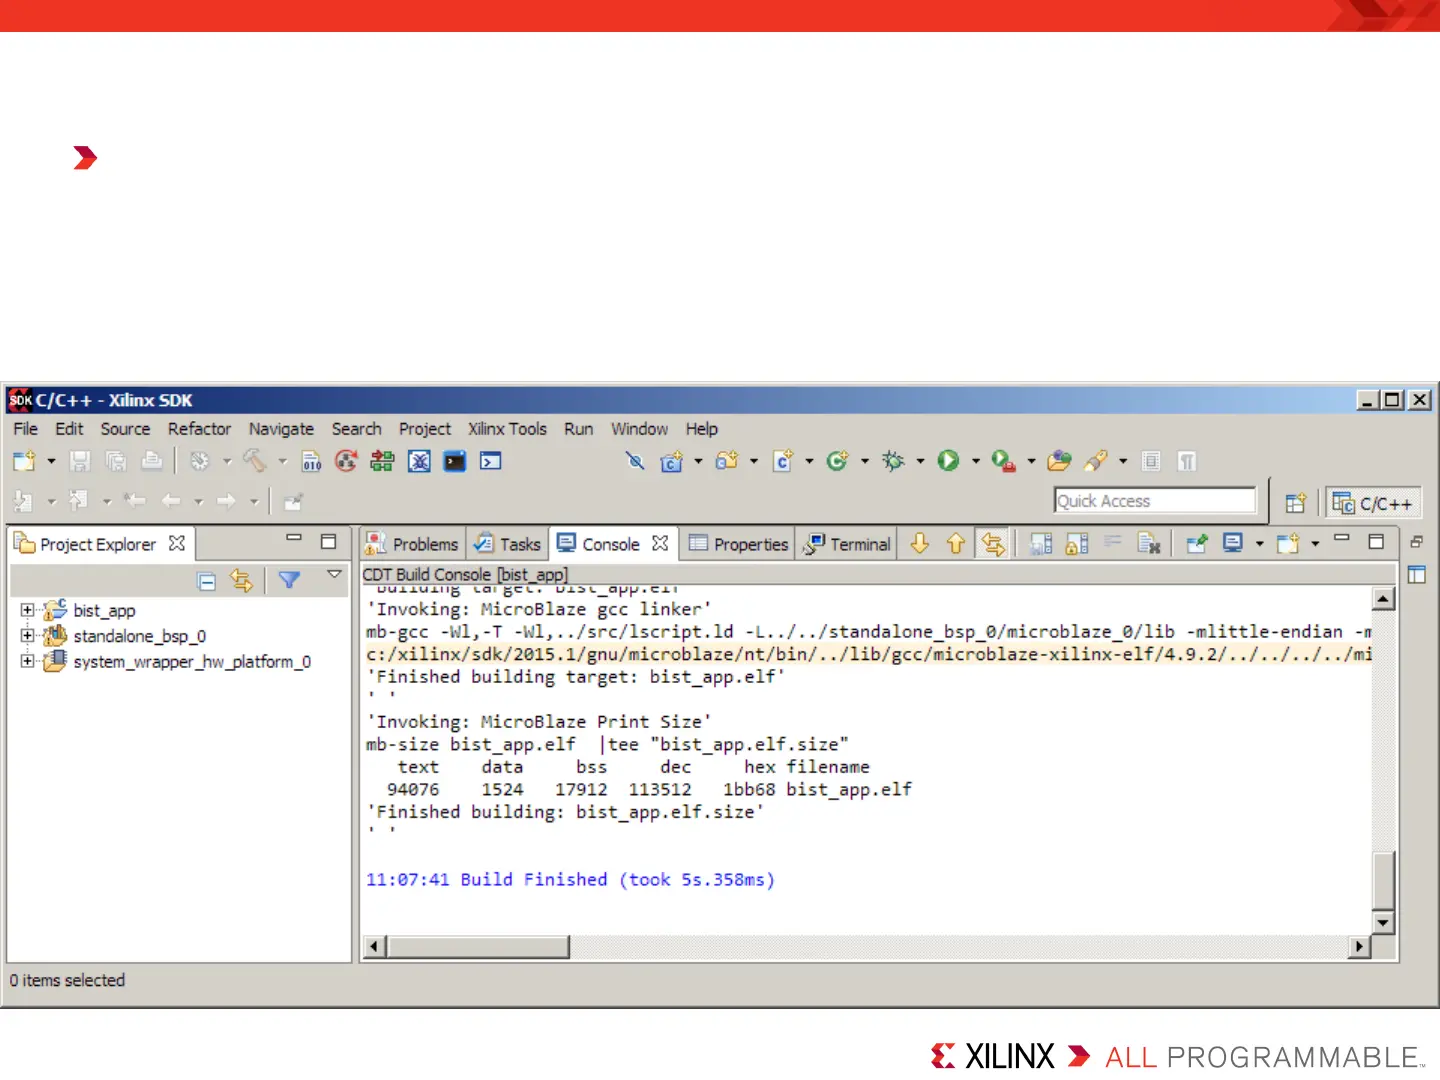Expand system_wrapper_hw_platform_0 node
Screen dimensions: 1440x1080
pyautogui.click(x=28, y=661)
